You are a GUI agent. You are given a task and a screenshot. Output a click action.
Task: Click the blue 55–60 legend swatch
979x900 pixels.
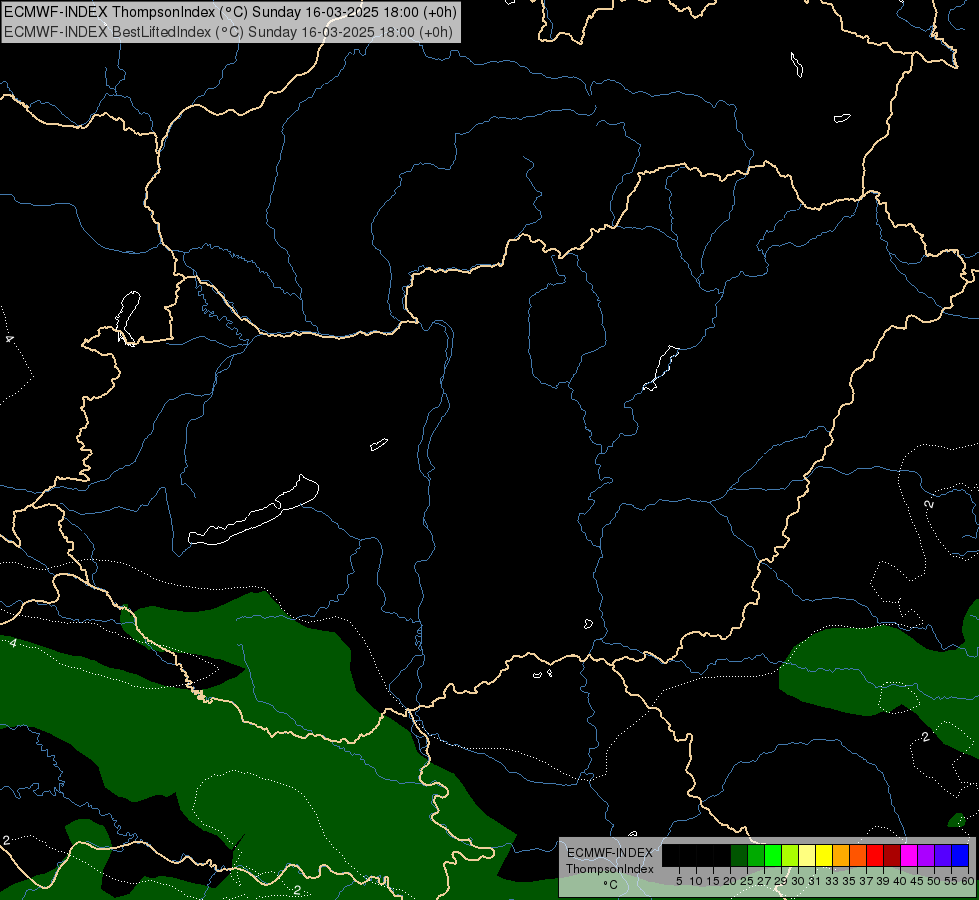pyautogui.click(x=961, y=855)
